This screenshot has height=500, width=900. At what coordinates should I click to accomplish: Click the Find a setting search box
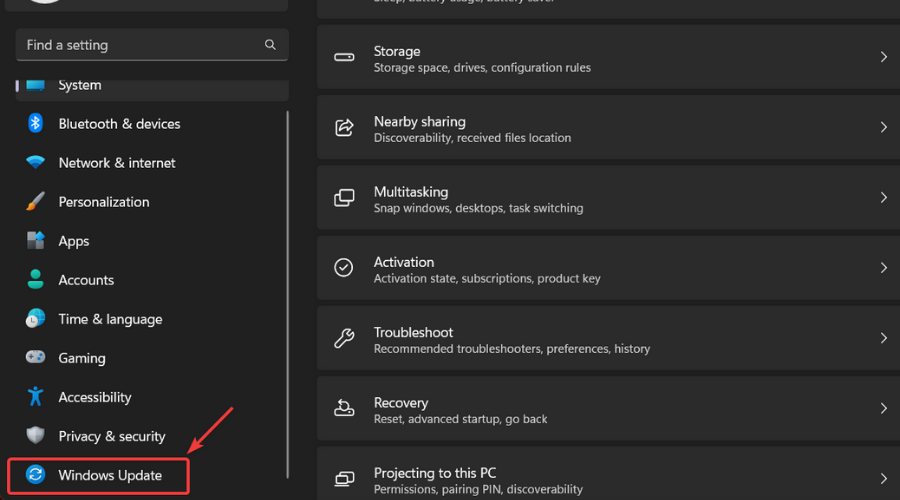(152, 45)
